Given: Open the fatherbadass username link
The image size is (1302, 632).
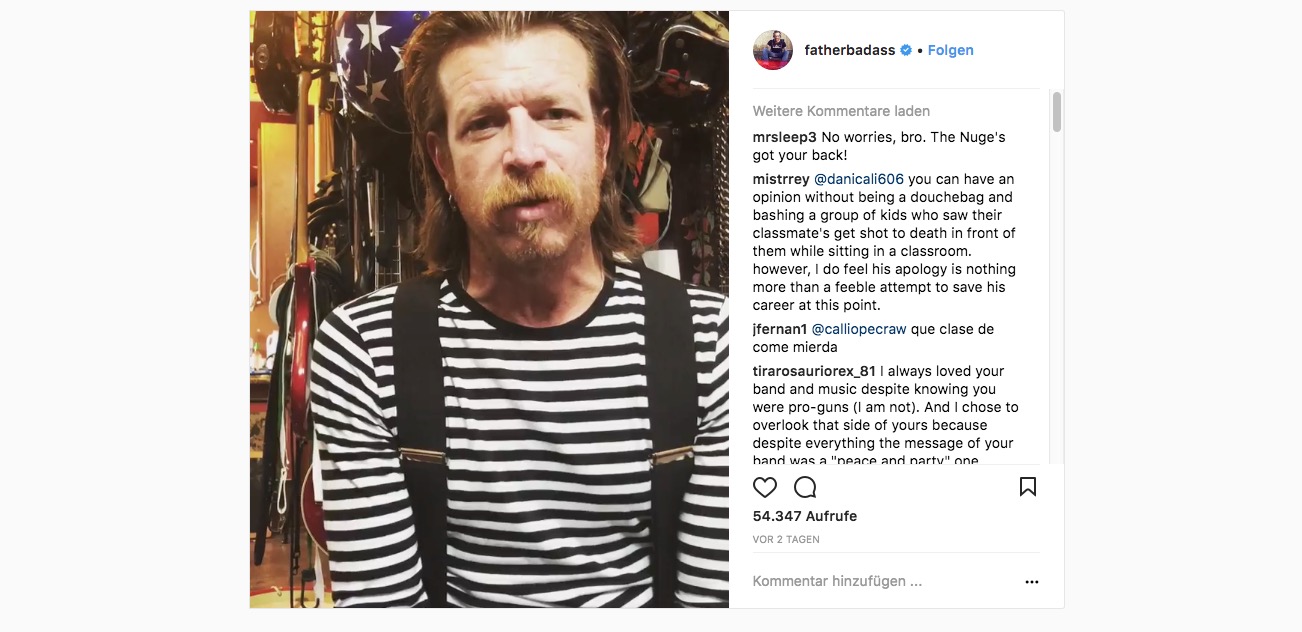Looking at the screenshot, I should click(849, 50).
